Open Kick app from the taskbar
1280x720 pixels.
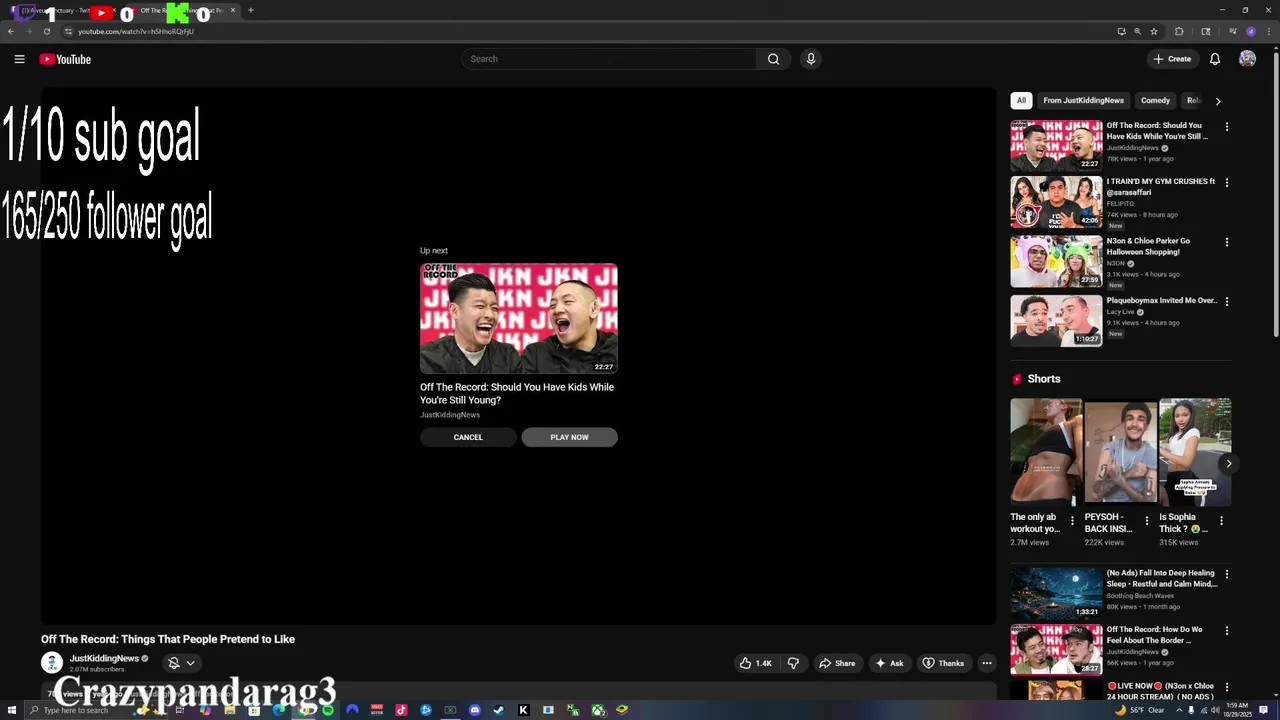(523, 710)
